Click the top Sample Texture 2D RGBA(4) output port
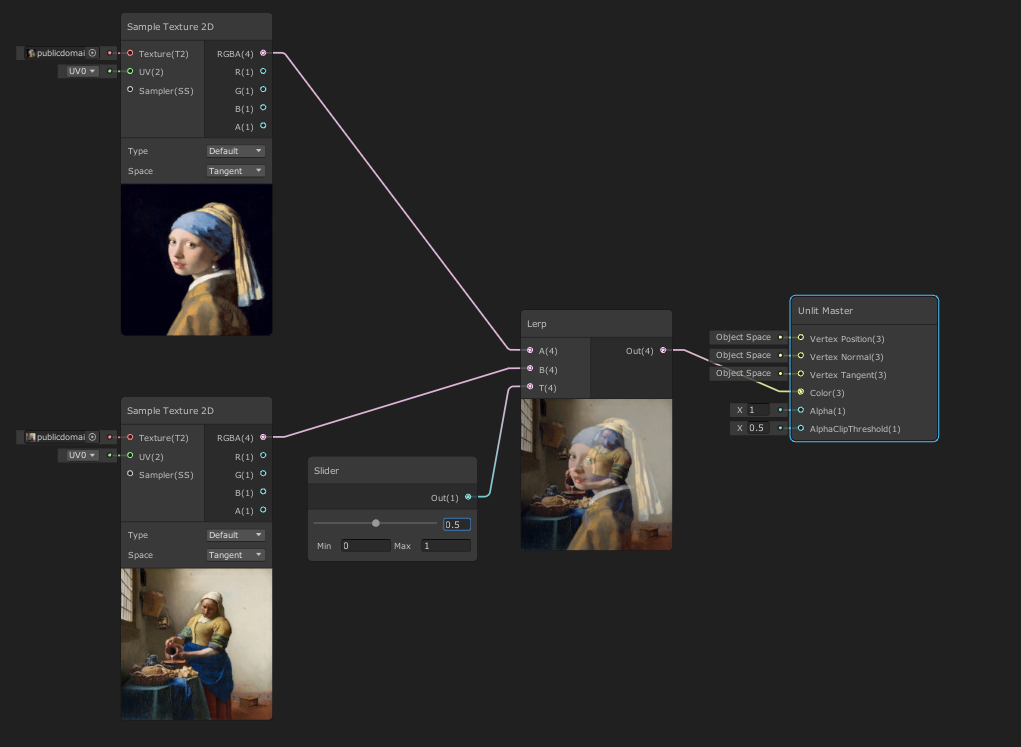Screen dimensions: 1021x747 [263, 53]
